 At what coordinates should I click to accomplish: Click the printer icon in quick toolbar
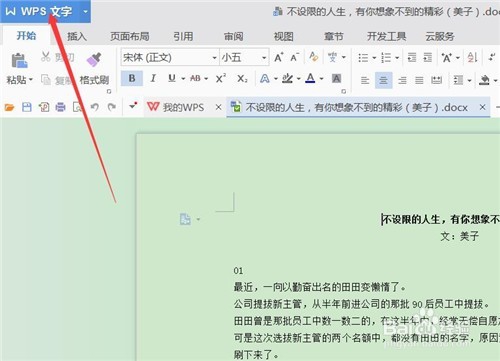coord(60,107)
